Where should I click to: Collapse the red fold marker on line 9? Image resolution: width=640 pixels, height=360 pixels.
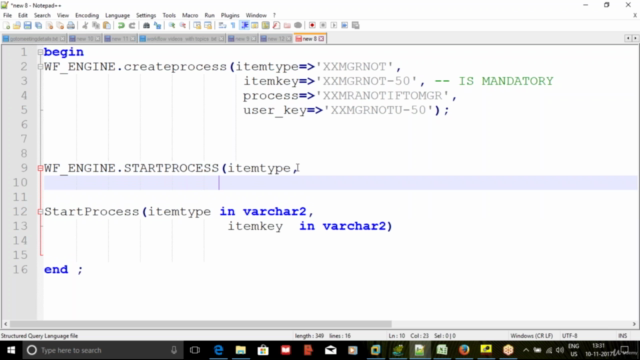pos(40,168)
